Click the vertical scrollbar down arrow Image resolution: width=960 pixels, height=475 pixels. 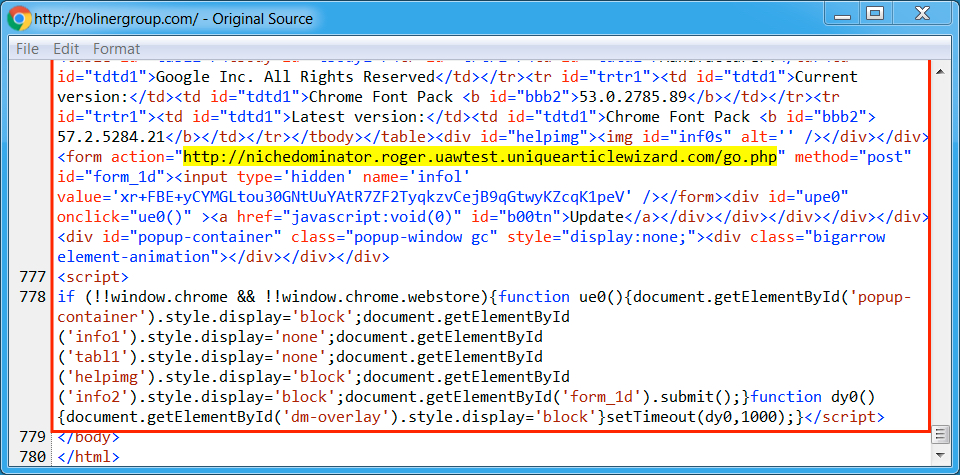(x=940, y=455)
